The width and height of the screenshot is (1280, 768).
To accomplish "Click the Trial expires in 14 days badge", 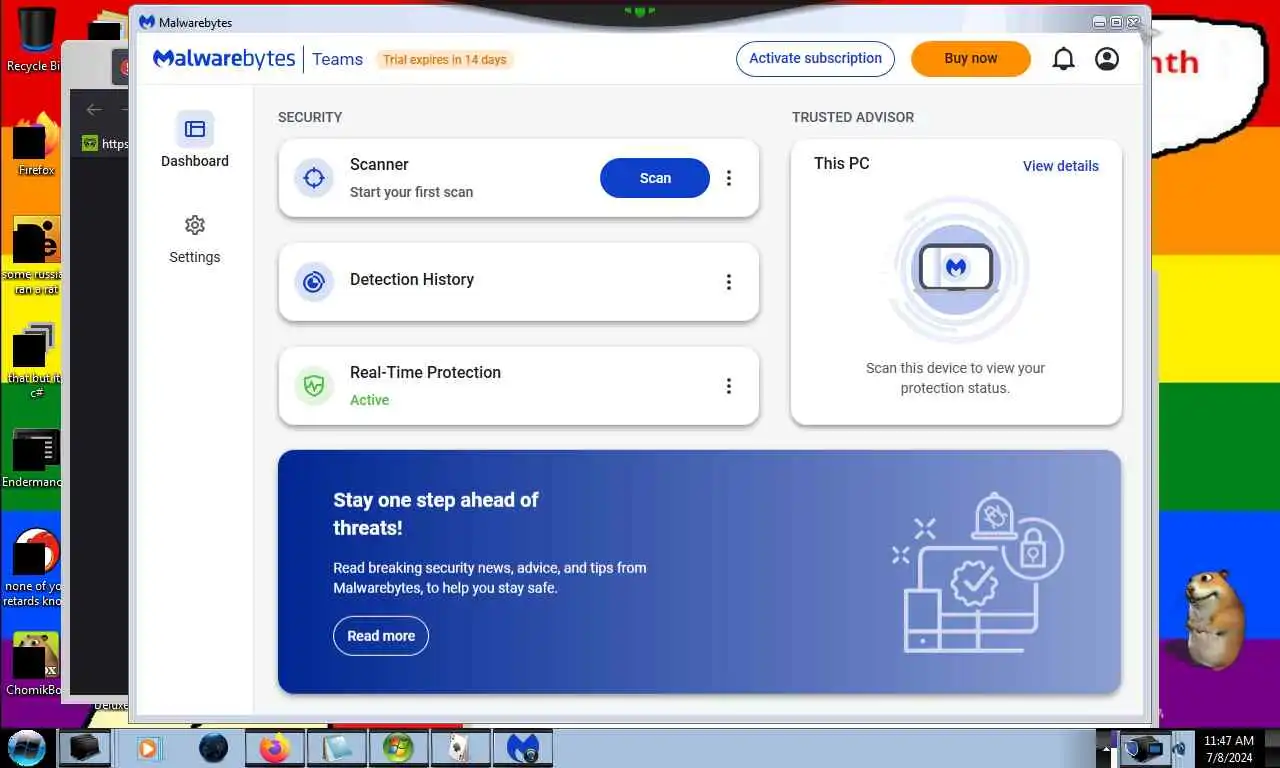I will coord(445,60).
